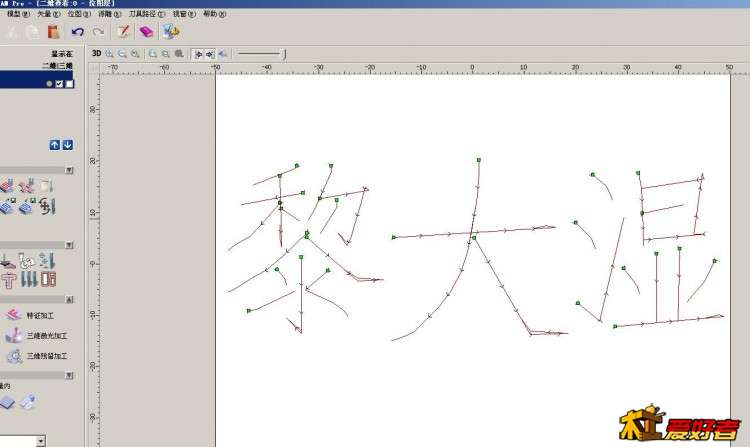This screenshot has width=750, height=447.
Task: Toggle the empty white layer checkbox
Action: pos(69,84)
